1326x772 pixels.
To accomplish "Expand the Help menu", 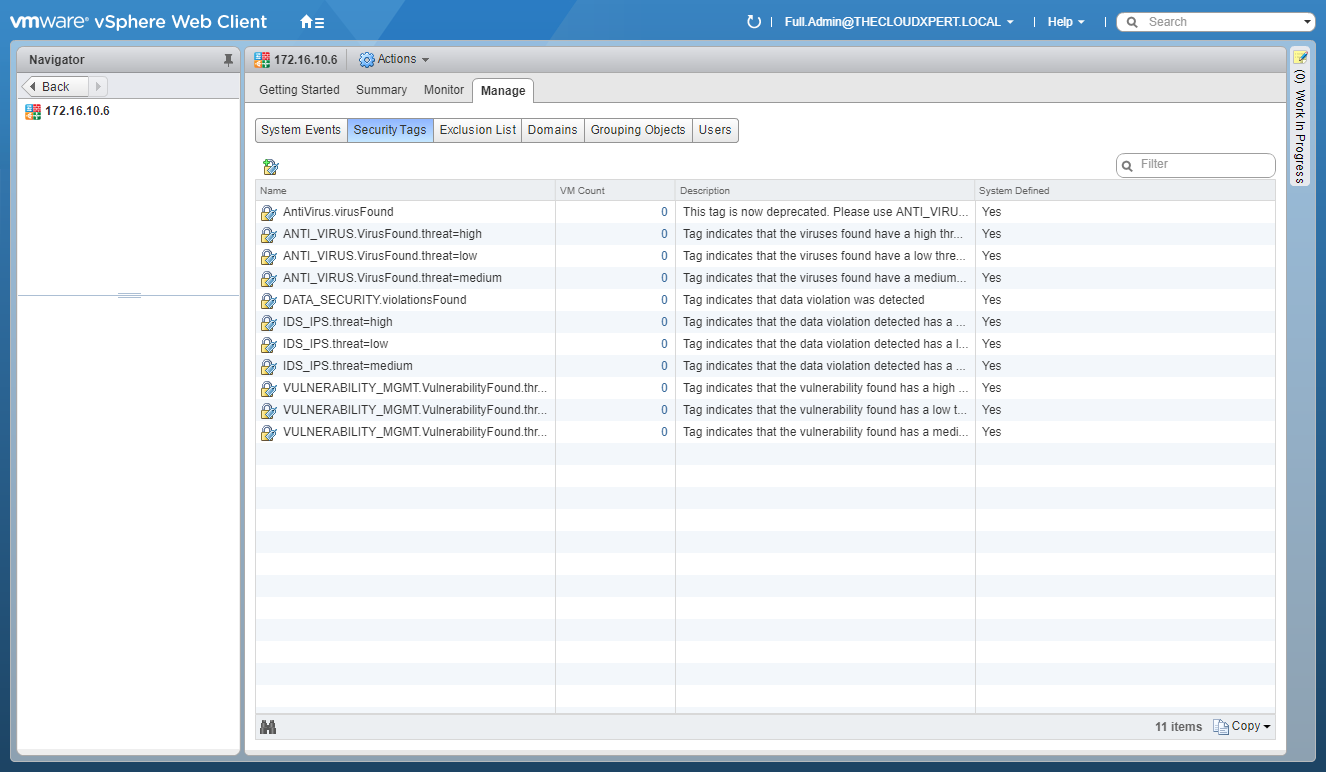I will click(x=1065, y=22).
